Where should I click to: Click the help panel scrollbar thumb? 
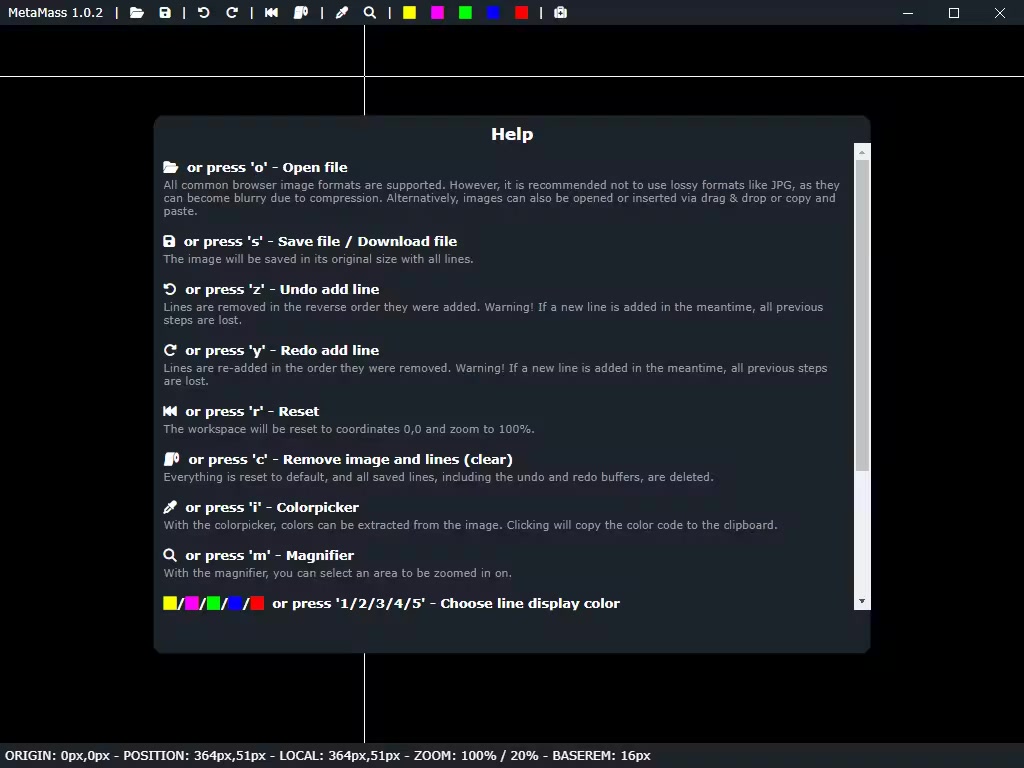coord(862,315)
